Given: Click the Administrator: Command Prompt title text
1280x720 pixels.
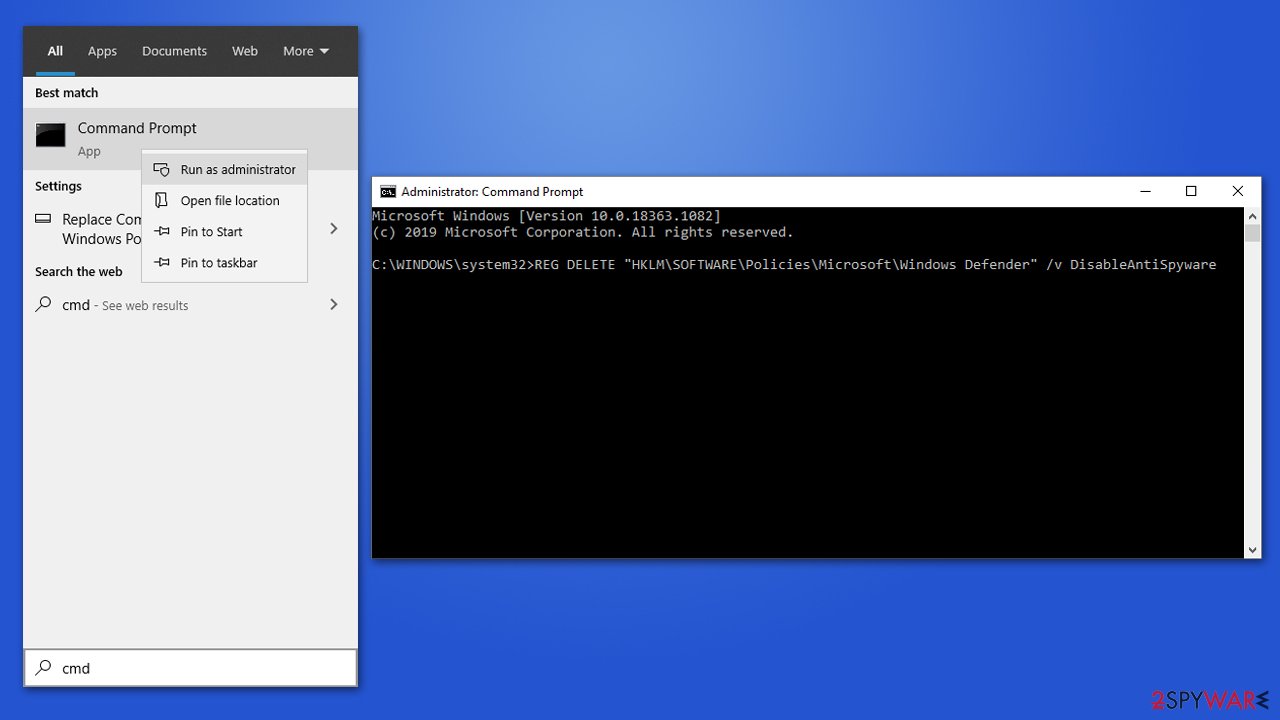Looking at the screenshot, I should click(x=492, y=192).
